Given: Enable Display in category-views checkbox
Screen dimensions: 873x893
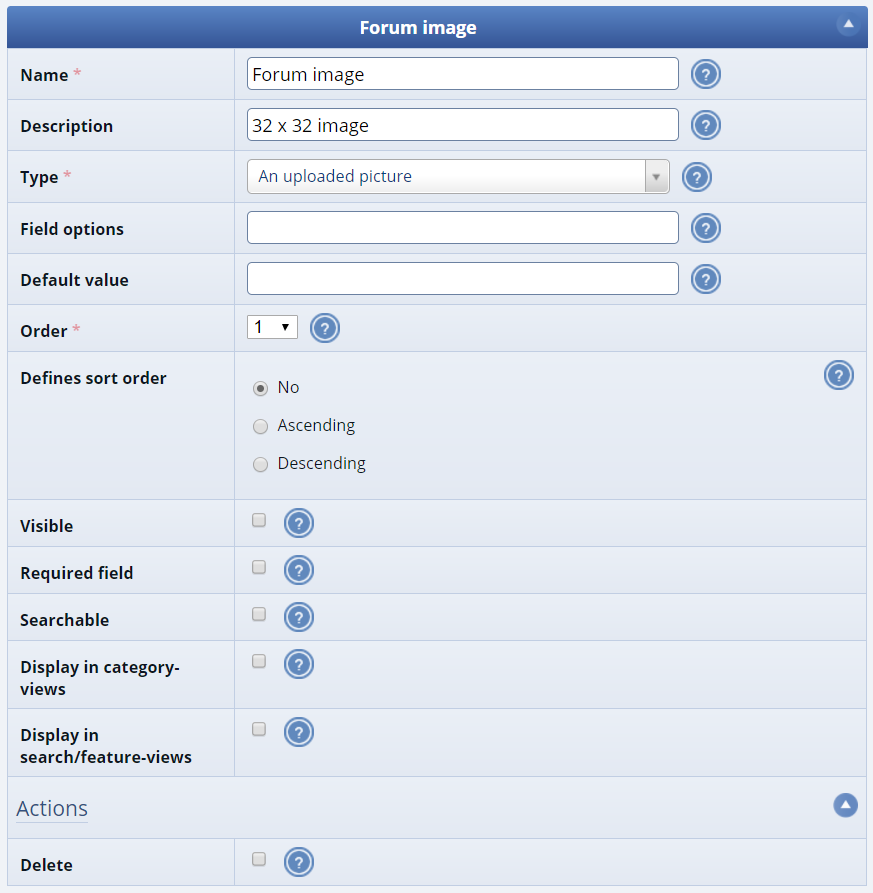Looking at the screenshot, I should point(259,661).
